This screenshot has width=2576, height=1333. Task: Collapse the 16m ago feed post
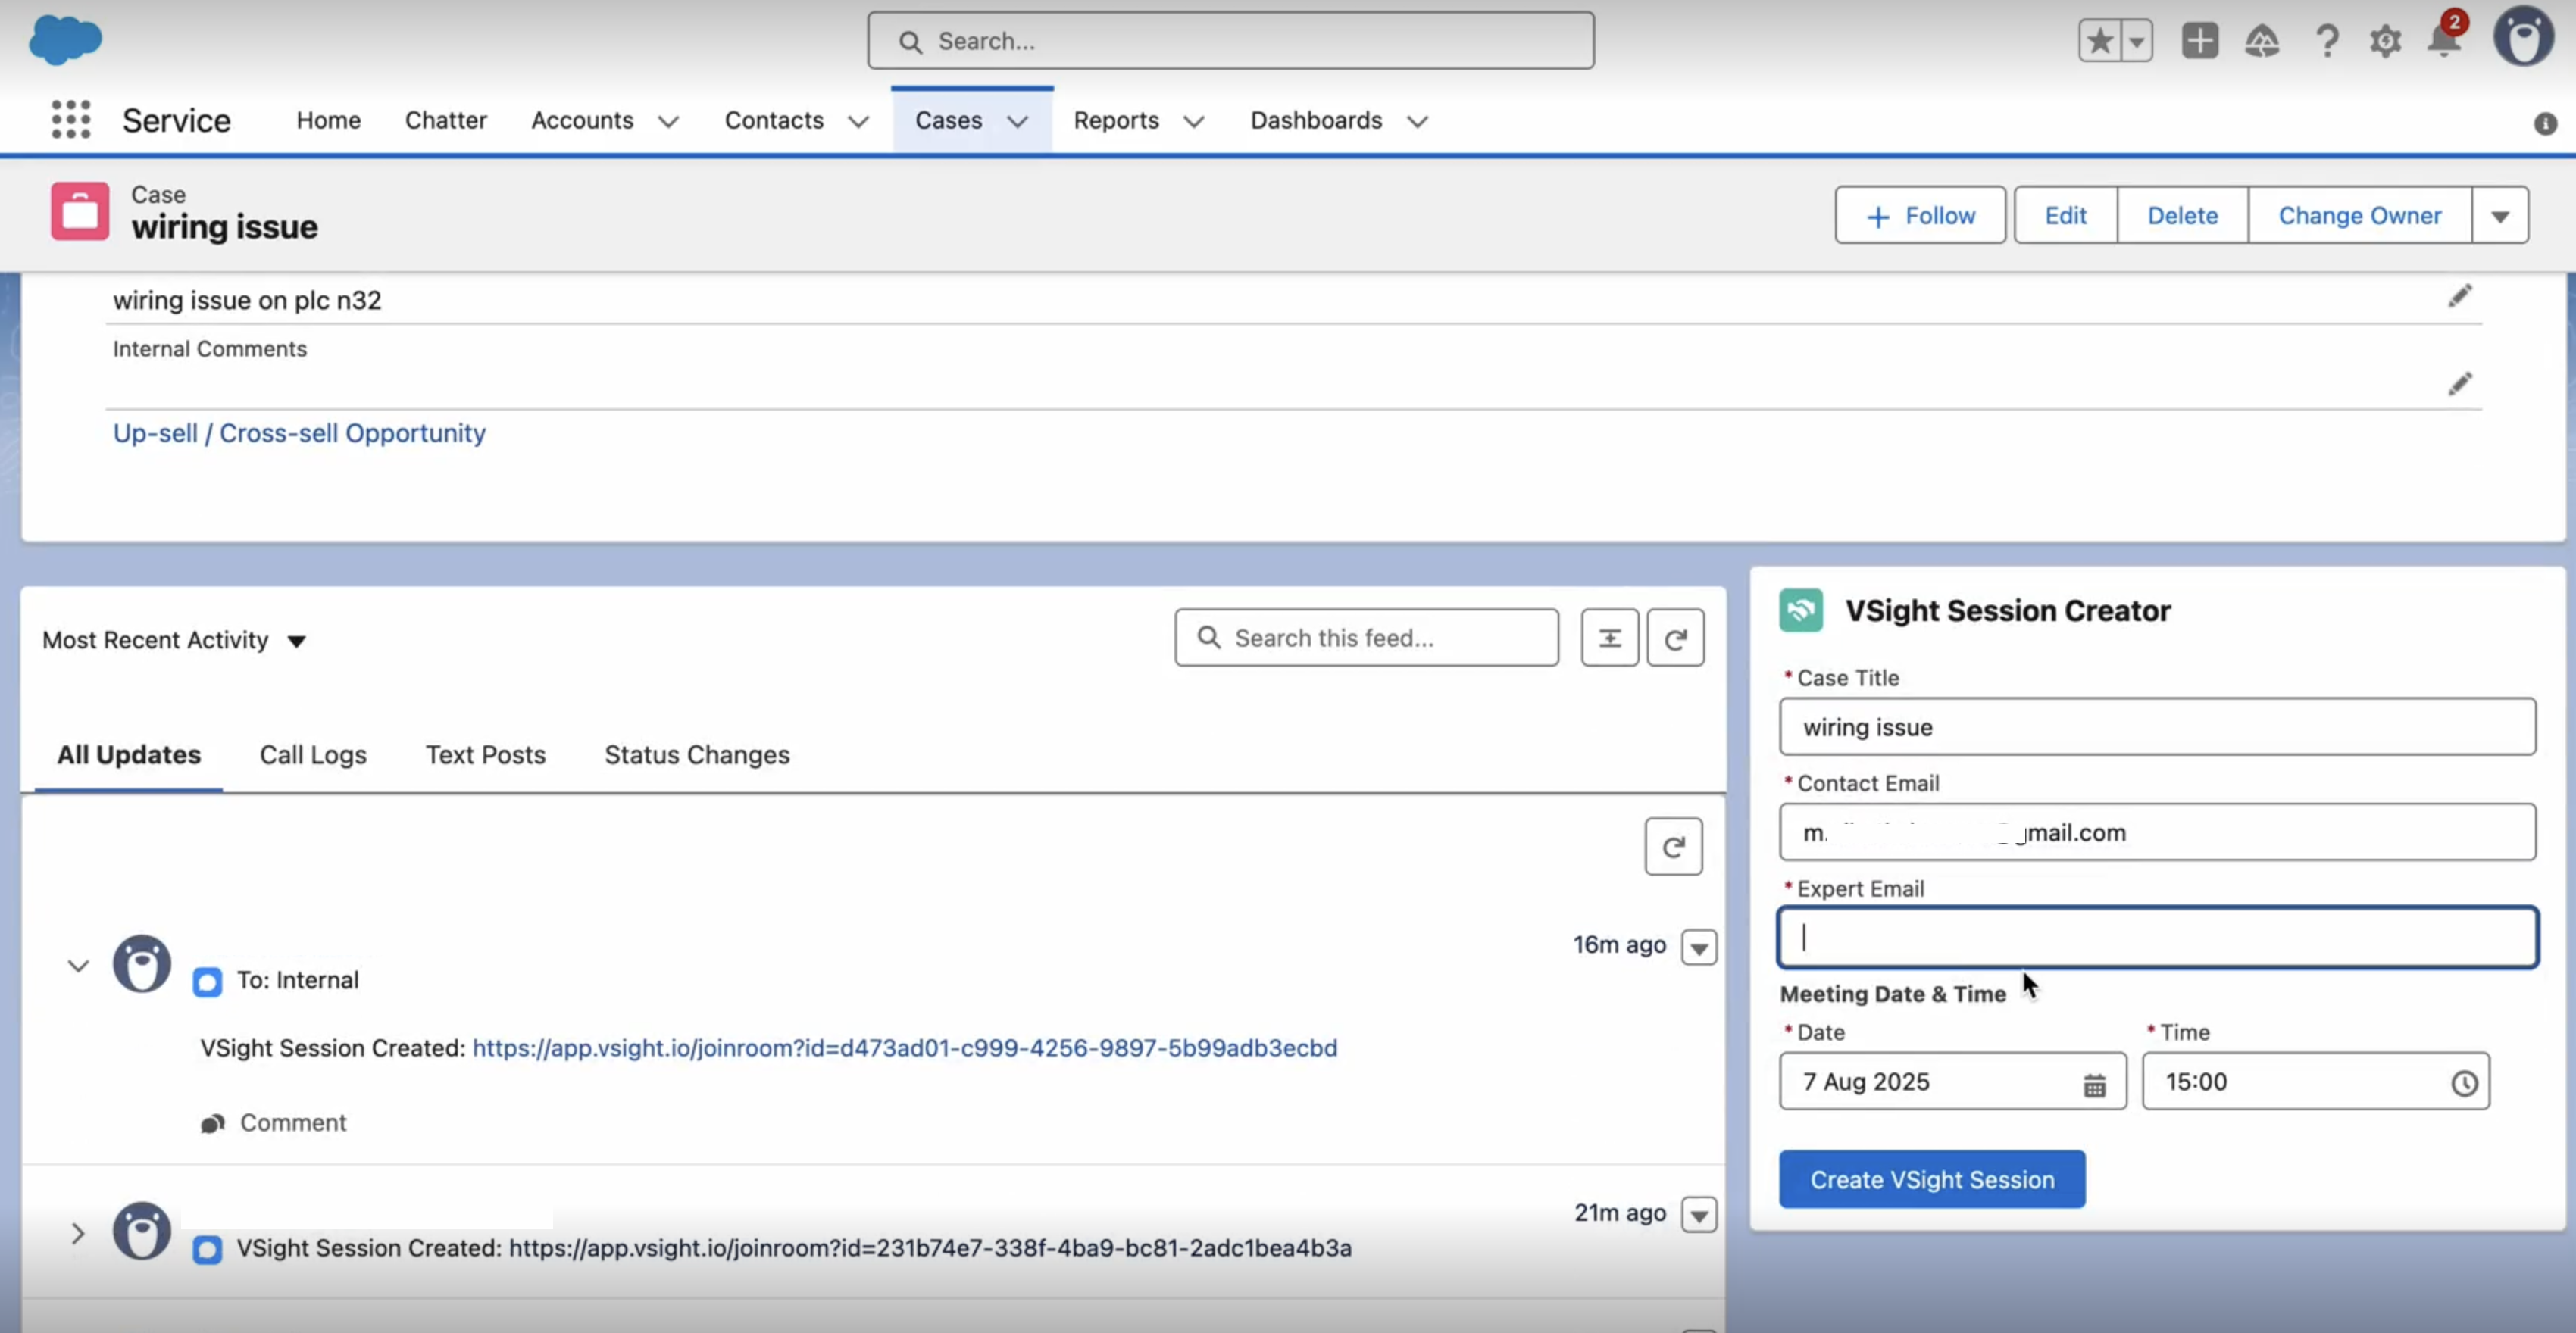[x=78, y=965]
